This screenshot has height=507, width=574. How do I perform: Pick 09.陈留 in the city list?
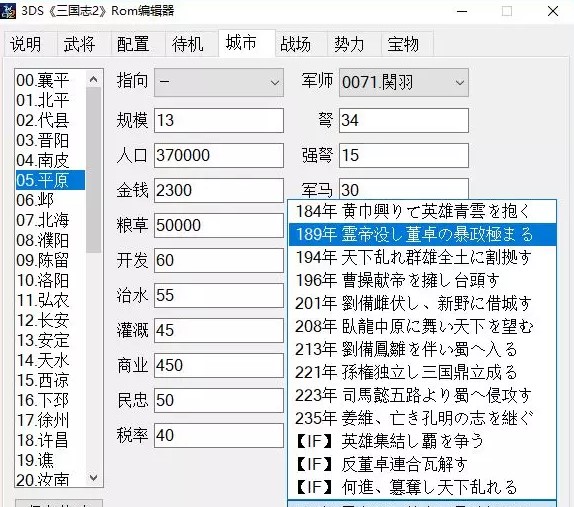50,260
